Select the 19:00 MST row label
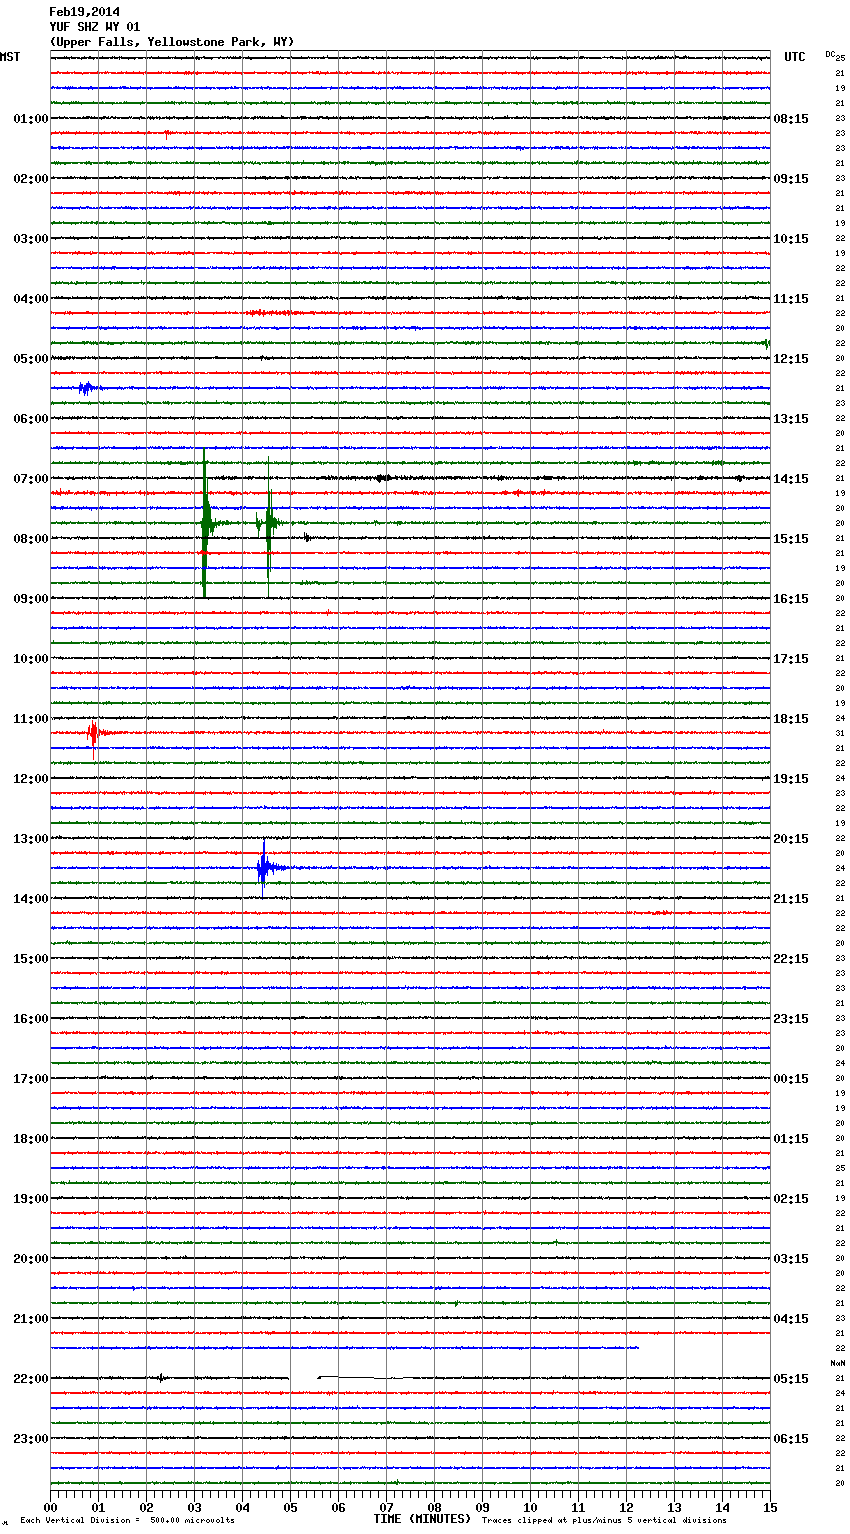Screen dimensions: 850x1534 point(30,1199)
